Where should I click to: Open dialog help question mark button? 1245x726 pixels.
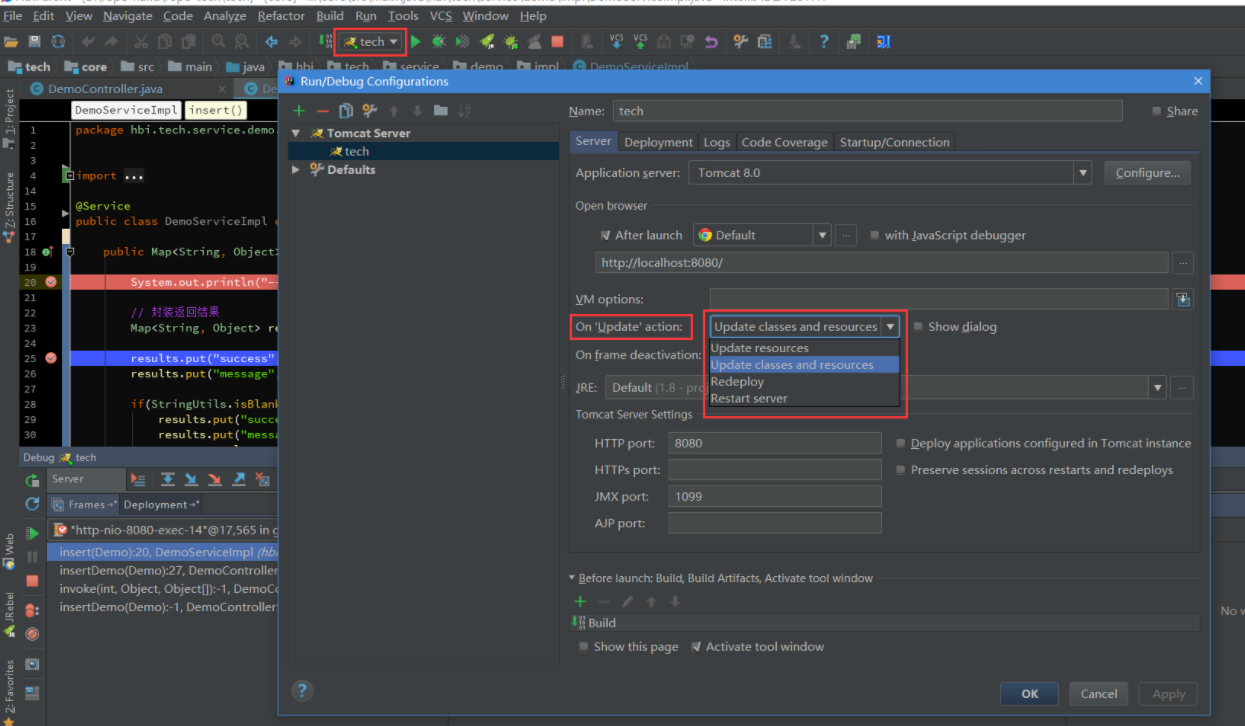point(302,690)
